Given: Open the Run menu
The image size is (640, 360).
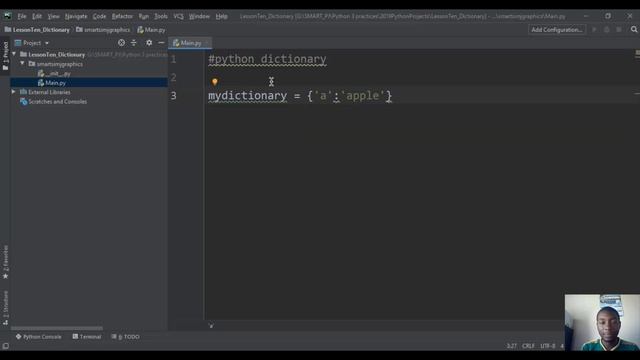Looking at the screenshot, I should tap(143, 16).
